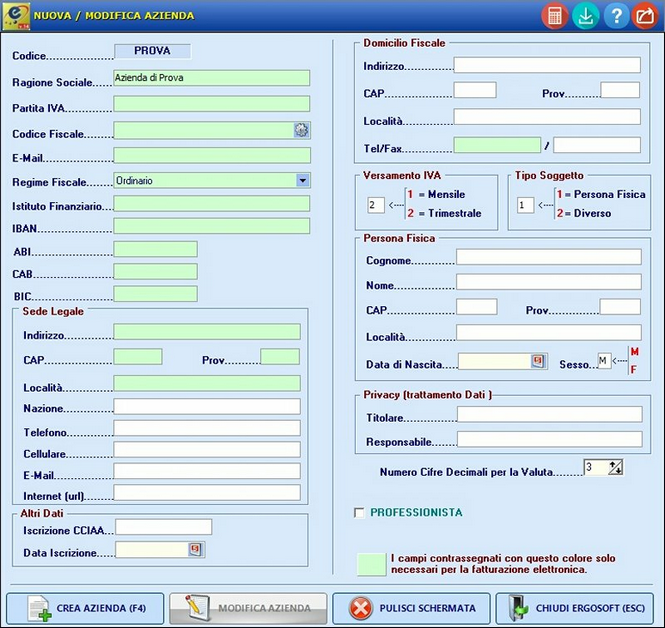Click PULISCI SCHERMATA button
665x628 pixels.
[x=411, y=608]
